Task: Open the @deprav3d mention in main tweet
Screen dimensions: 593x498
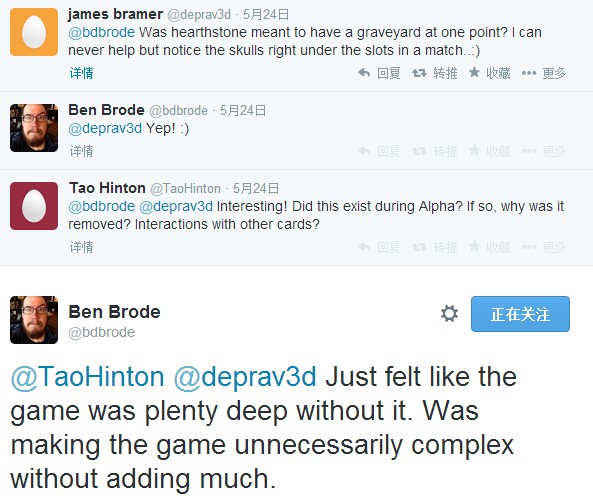Action: click(x=245, y=377)
